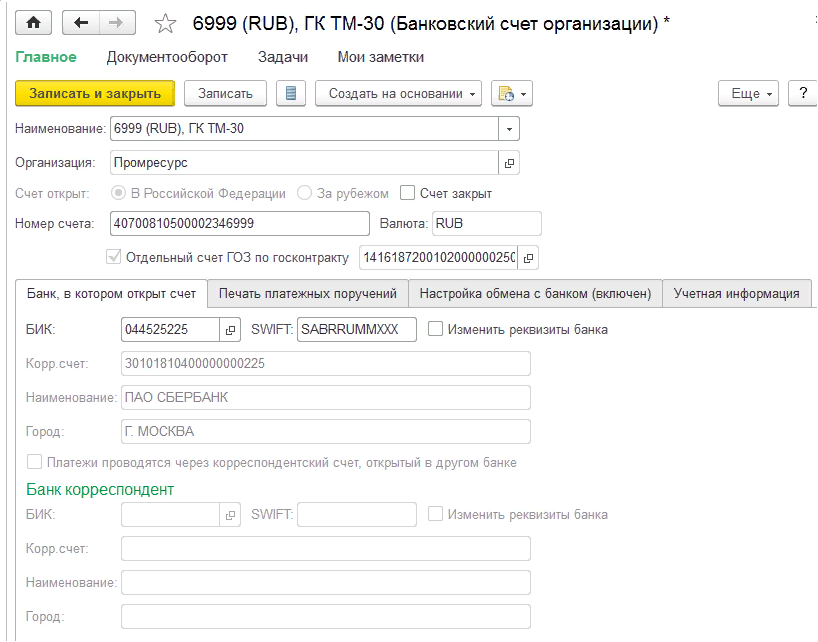Switch to Печать платежных поручений tab
The width and height of the screenshot is (818, 642).
308,293
